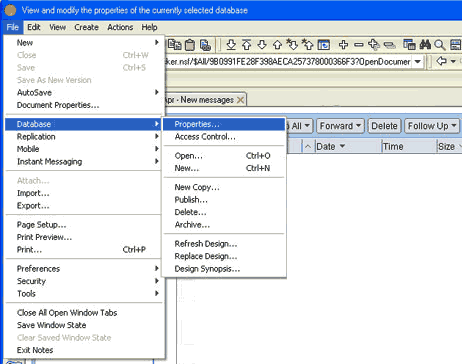Screen dimensions: 462x364
Task: Click the plain up arrow navigation icon
Action: [x=277, y=44]
